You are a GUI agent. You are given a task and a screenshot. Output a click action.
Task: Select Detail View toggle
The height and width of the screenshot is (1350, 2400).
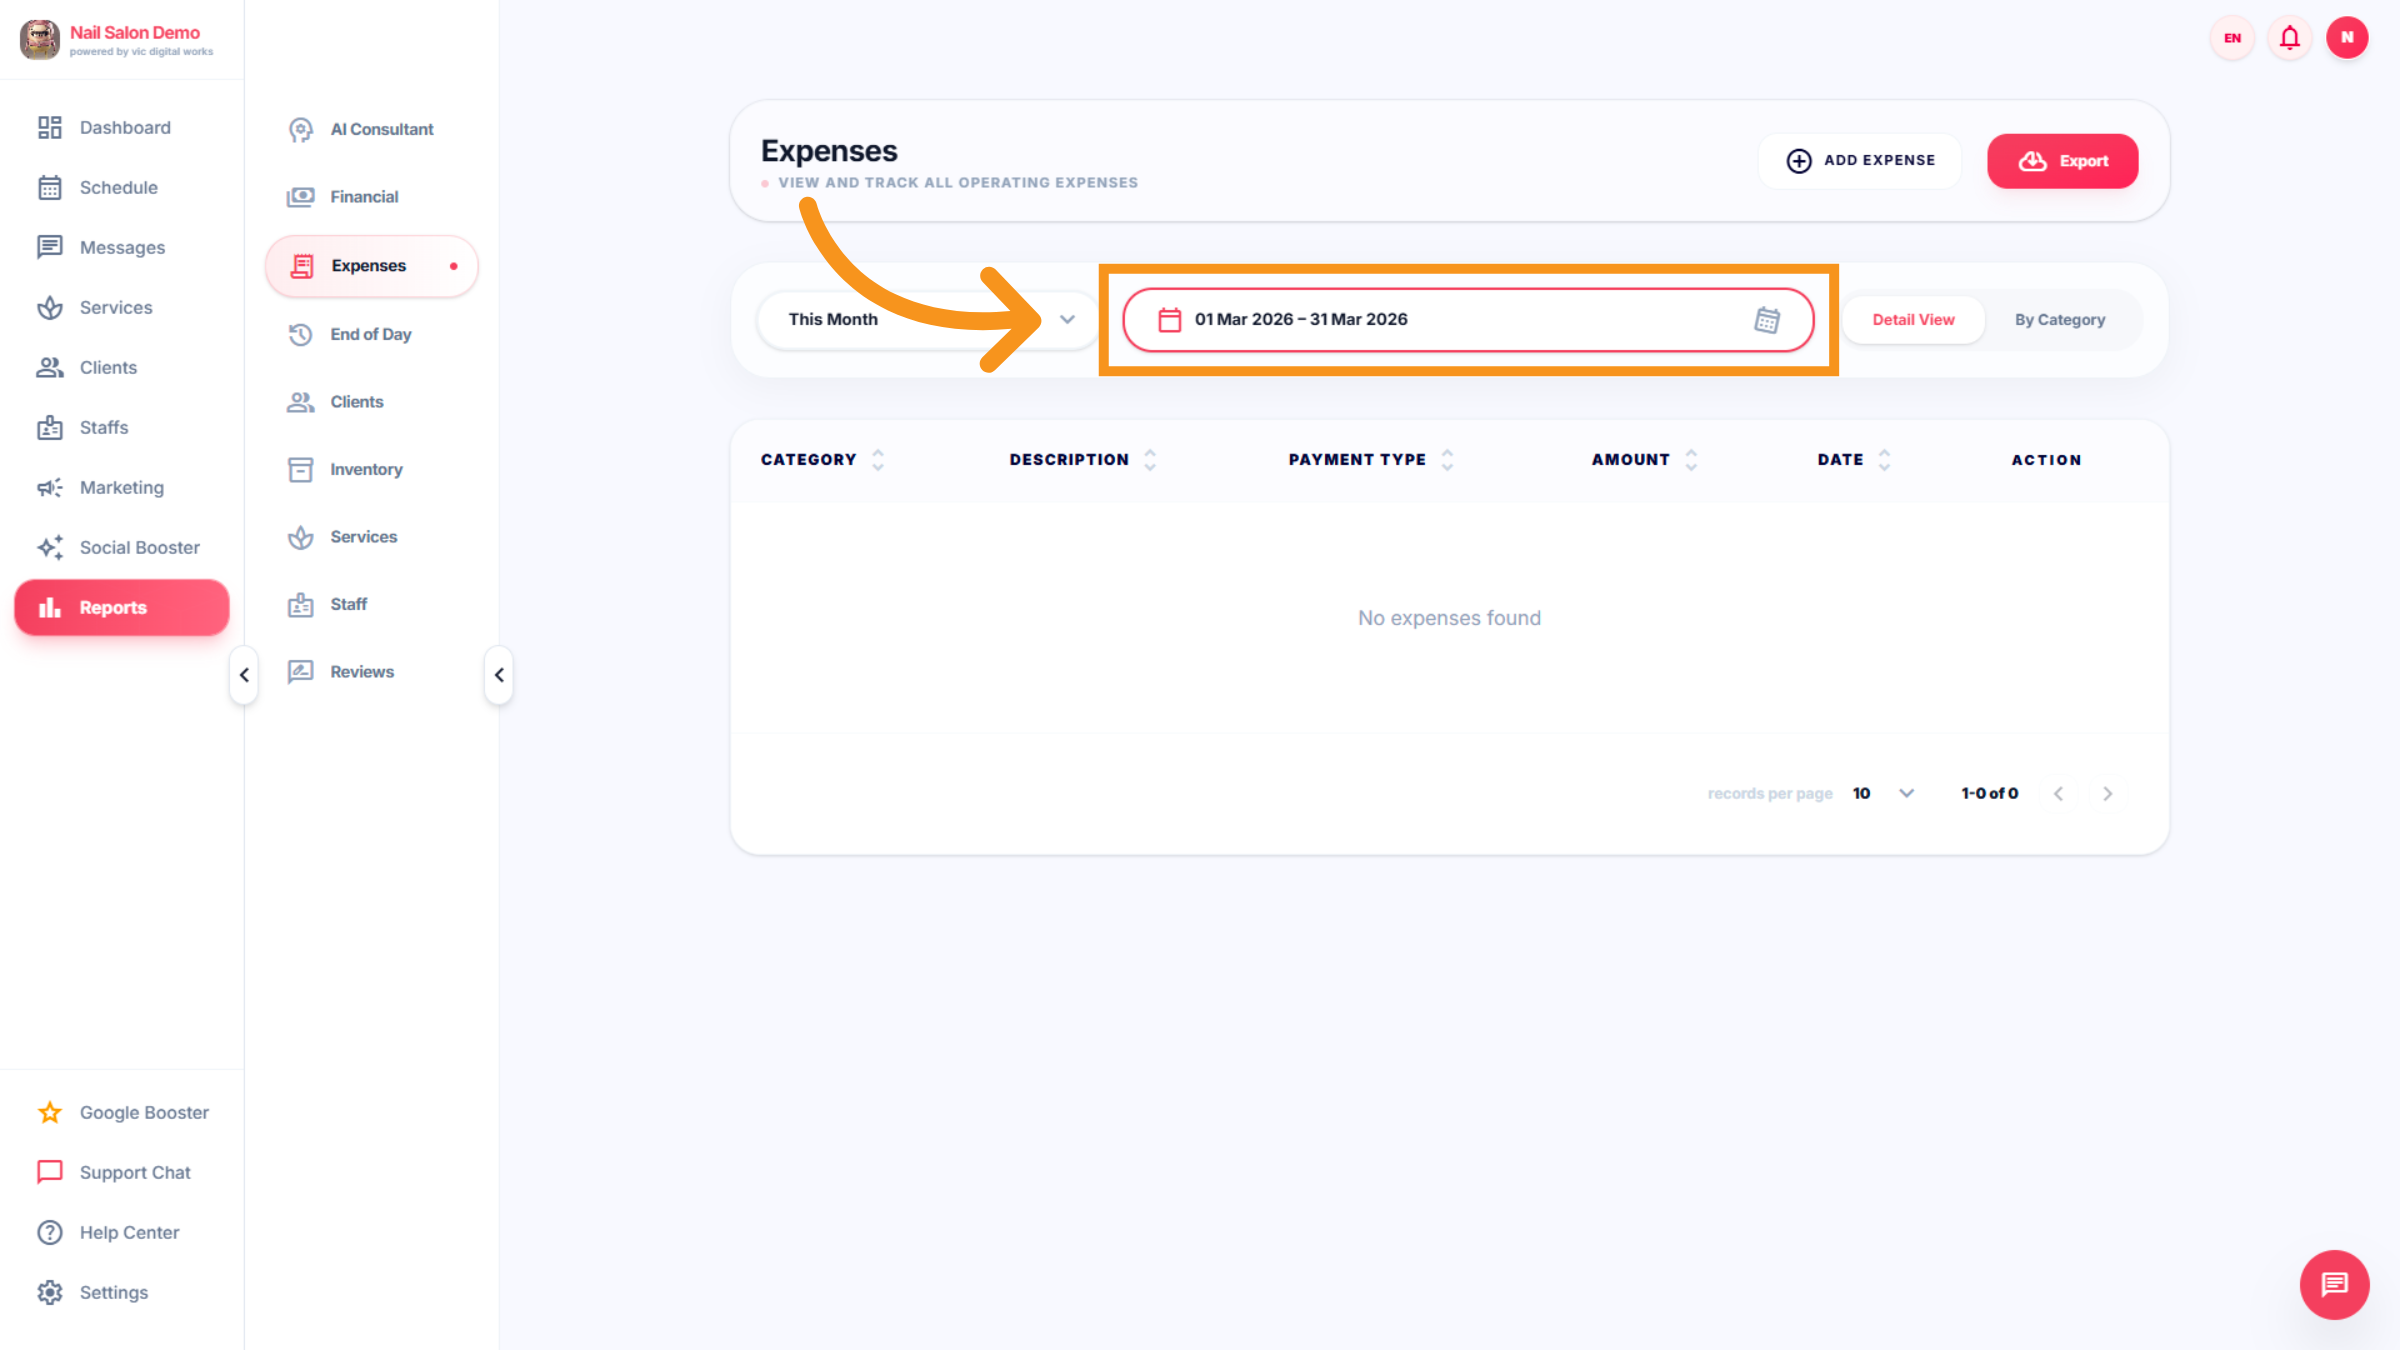tap(1912, 320)
